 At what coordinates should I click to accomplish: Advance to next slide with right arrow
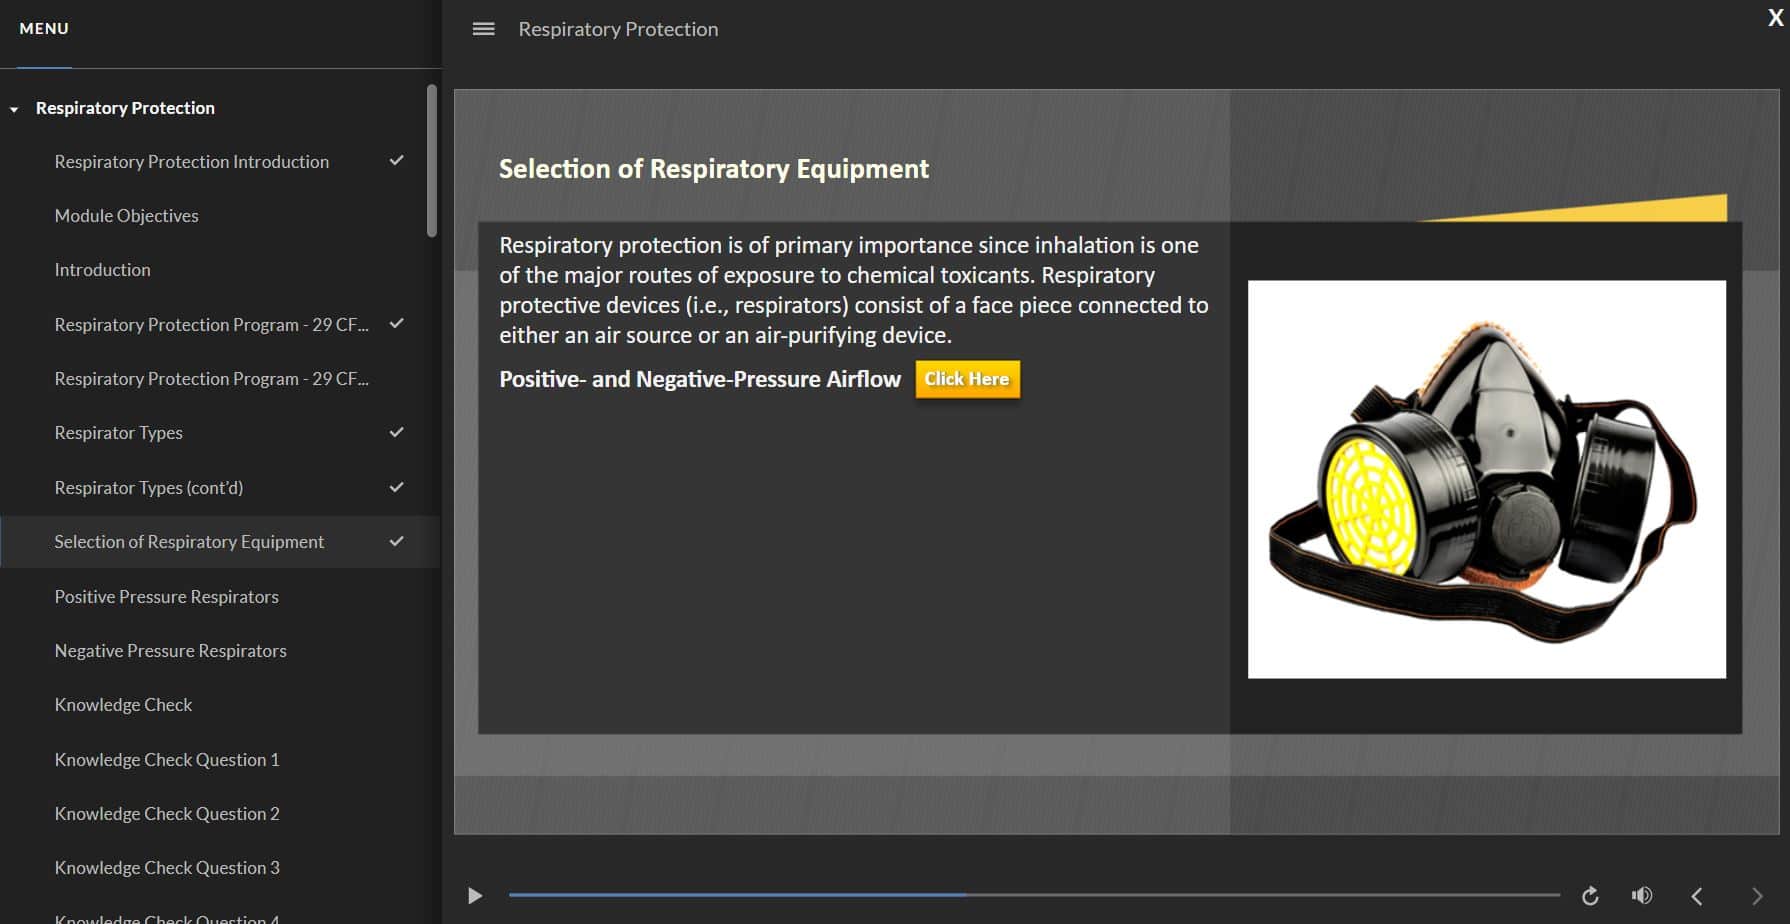[x=1757, y=896]
